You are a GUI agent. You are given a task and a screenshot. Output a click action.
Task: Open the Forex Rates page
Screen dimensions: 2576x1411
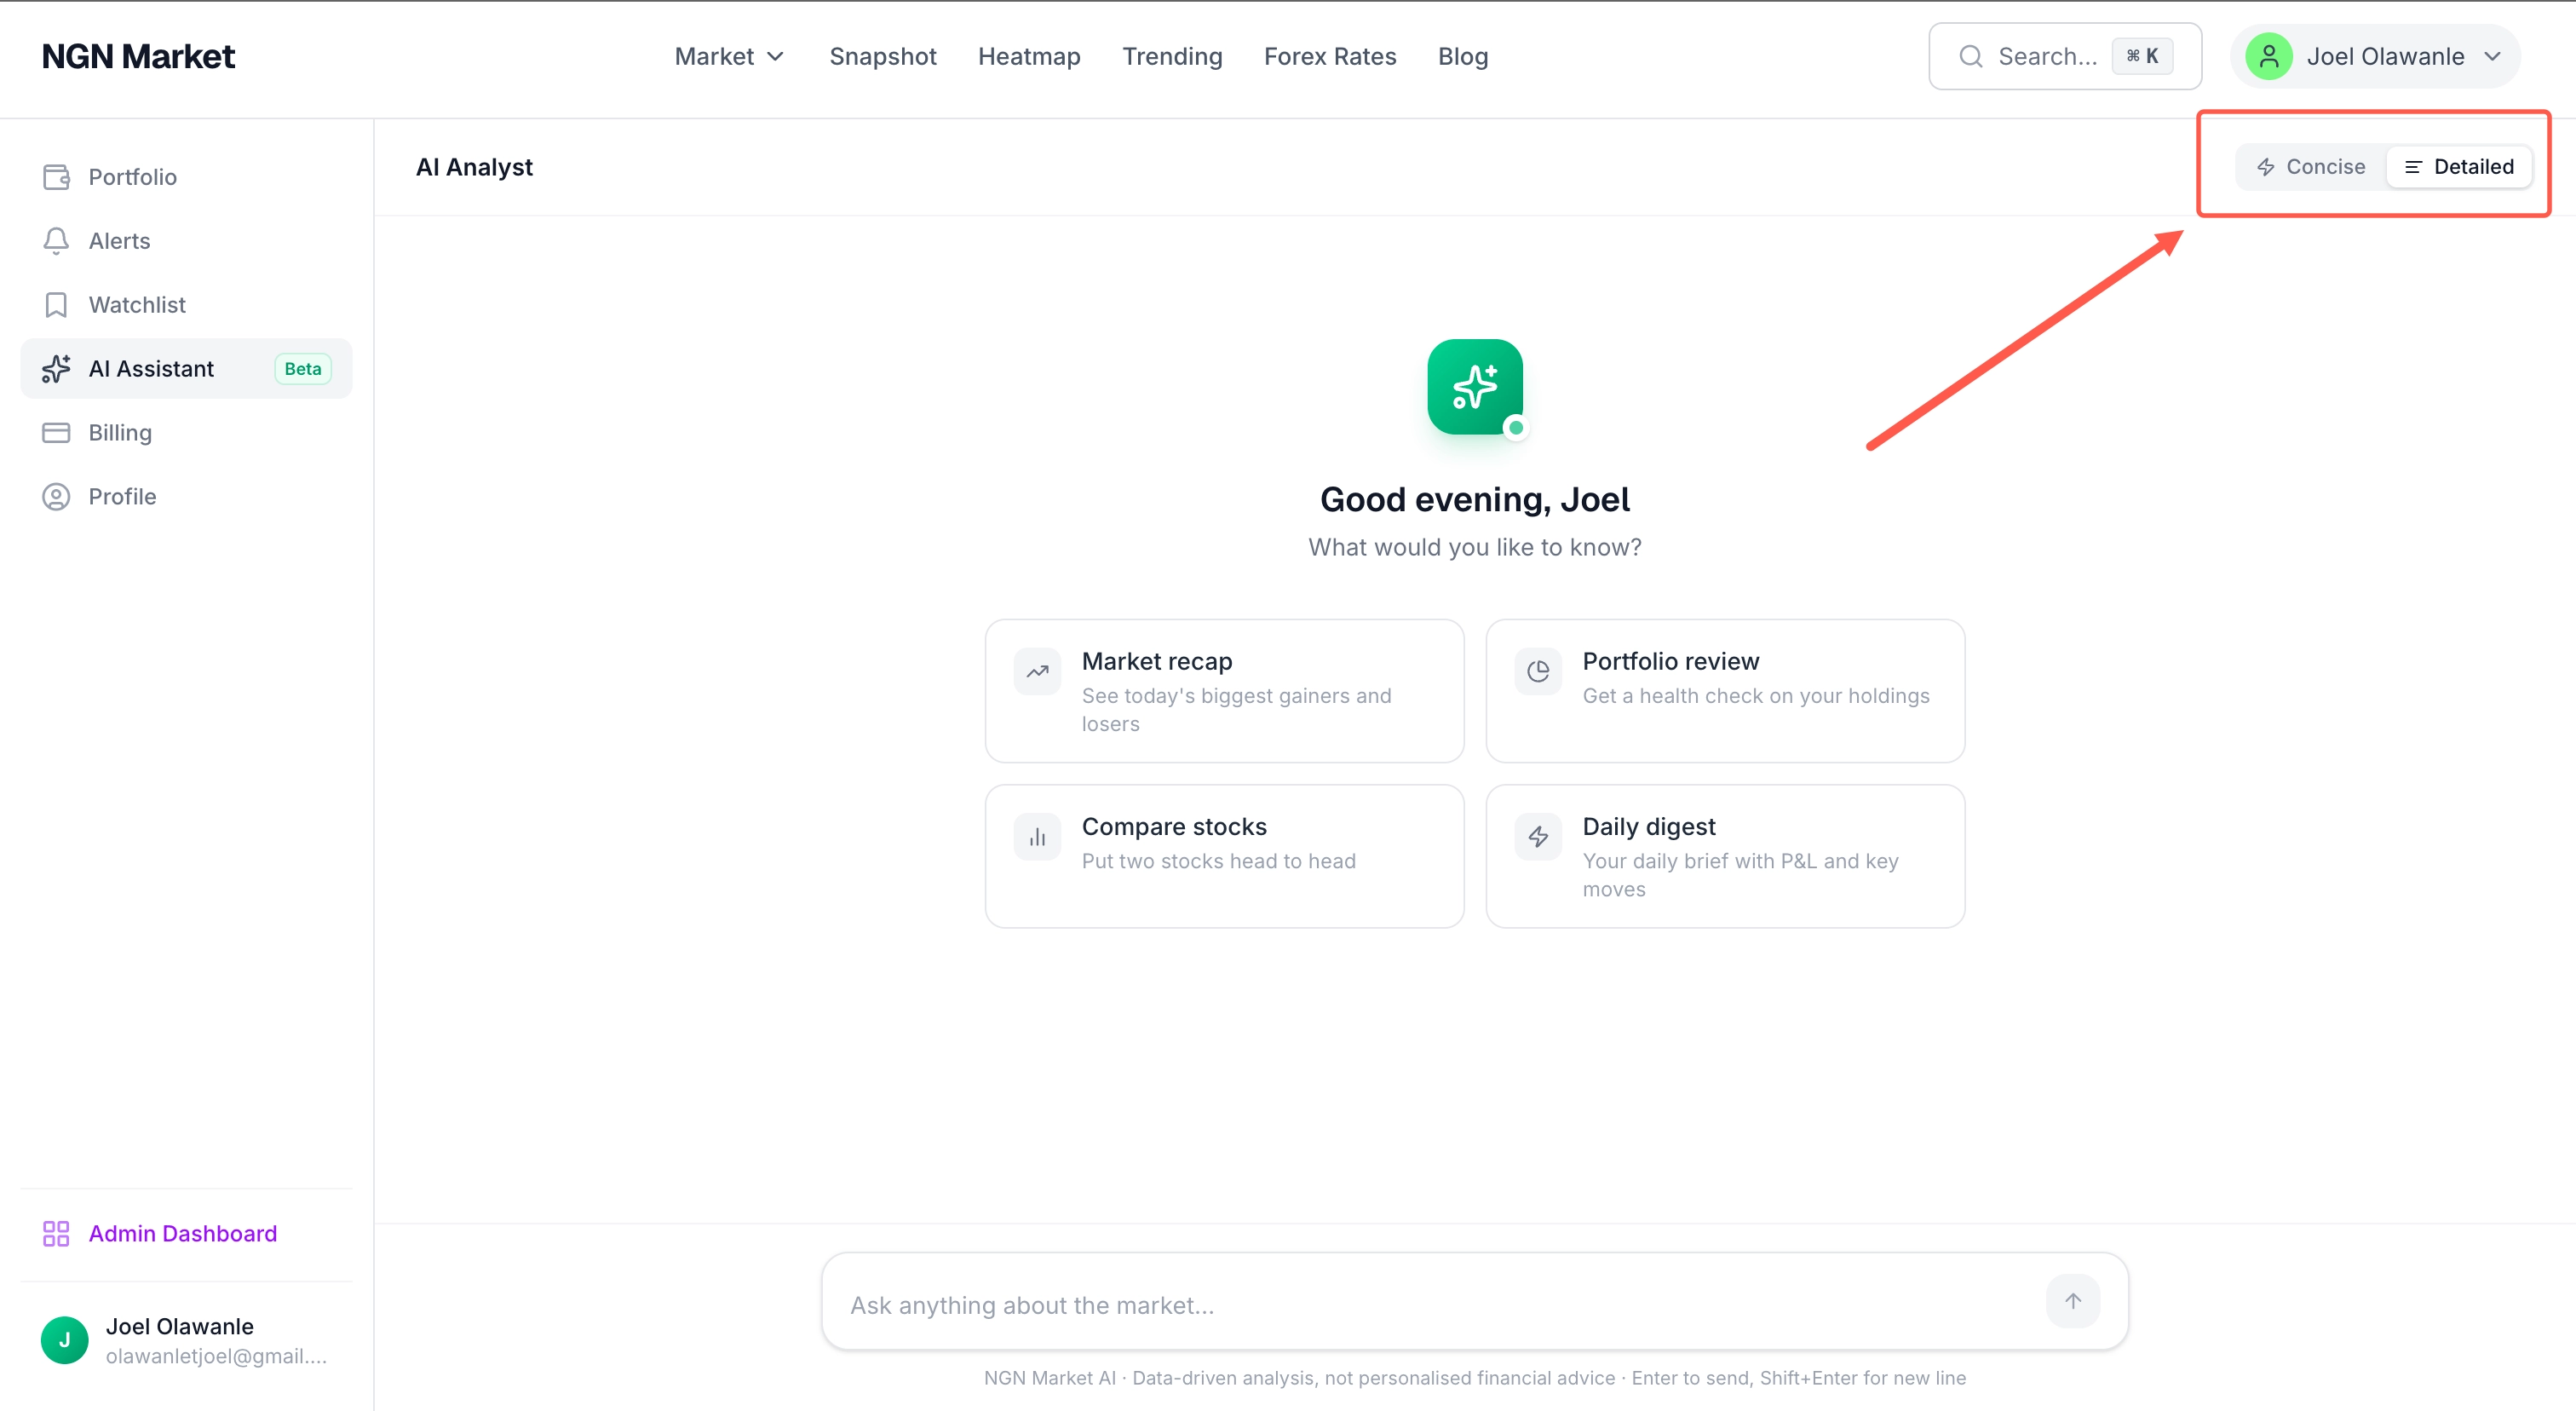coord(1330,56)
